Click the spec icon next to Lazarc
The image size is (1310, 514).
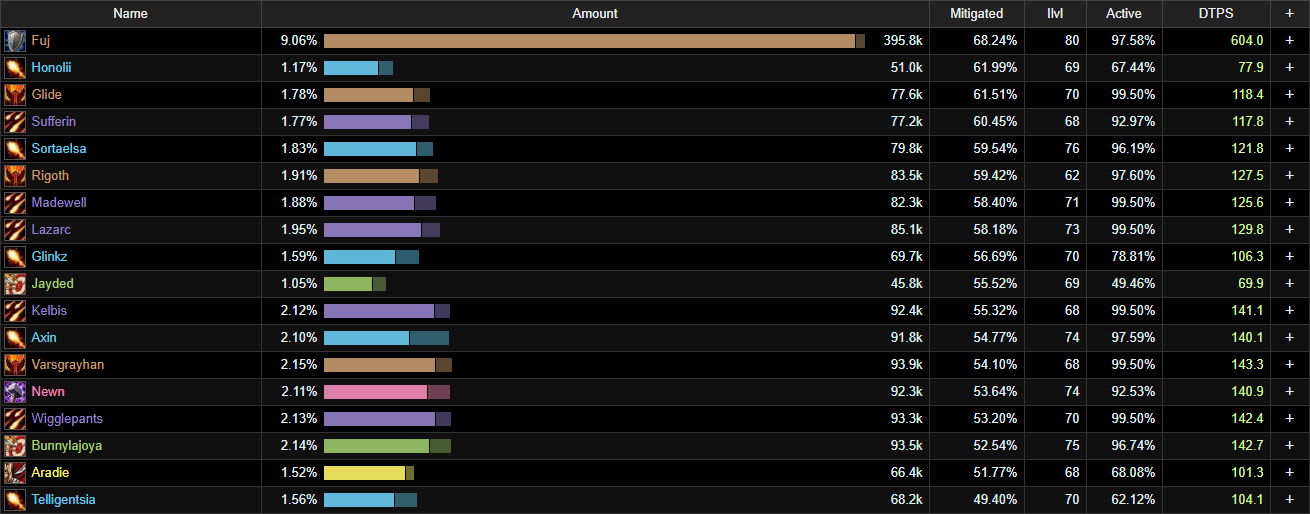pos(15,230)
